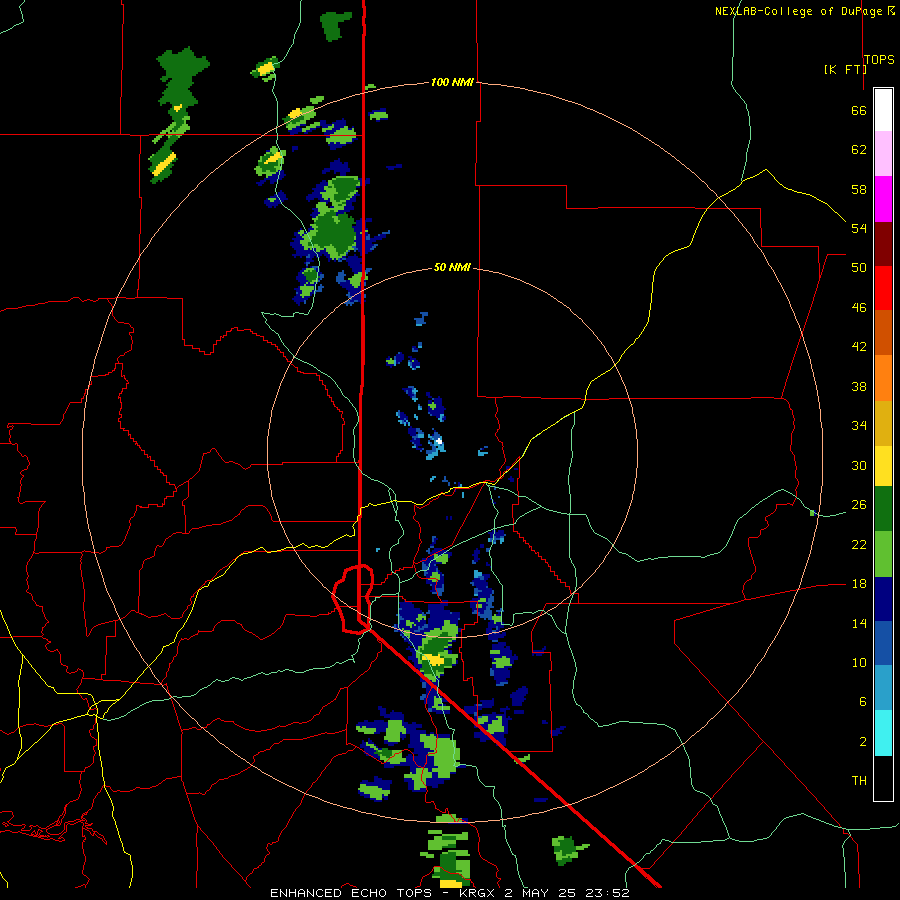Viewport: 900px width, 900px height.
Task: Click the black TH threshold legend swatch
Action: [883, 778]
